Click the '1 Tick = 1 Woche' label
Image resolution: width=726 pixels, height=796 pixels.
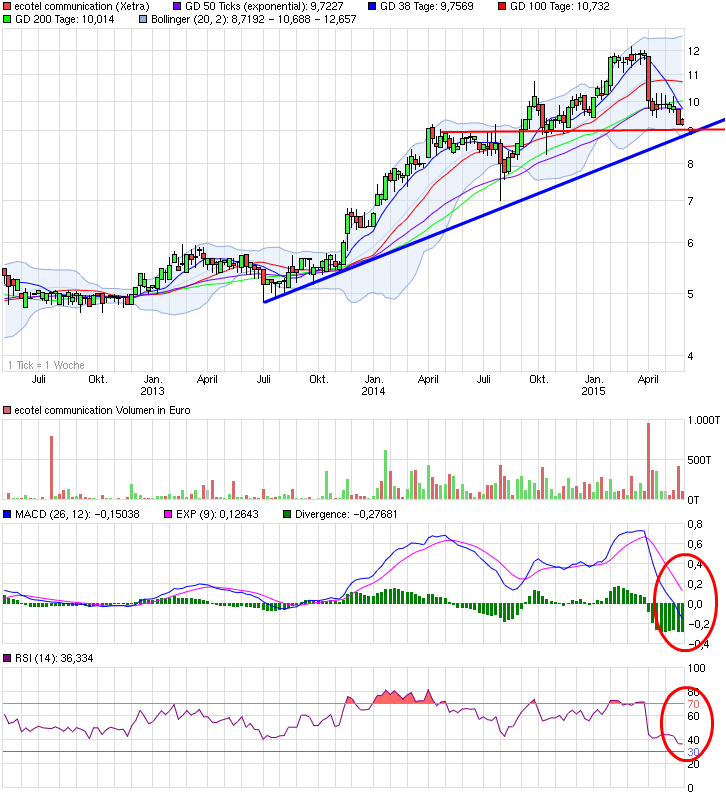(x=46, y=365)
